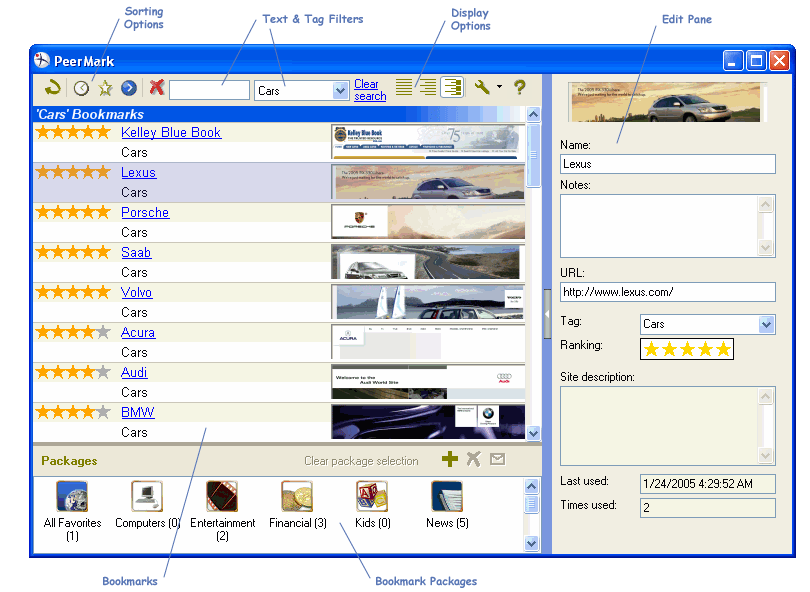Sort bookmarks by last used clock icon
This screenshot has width=810, height=592.
click(81, 88)
